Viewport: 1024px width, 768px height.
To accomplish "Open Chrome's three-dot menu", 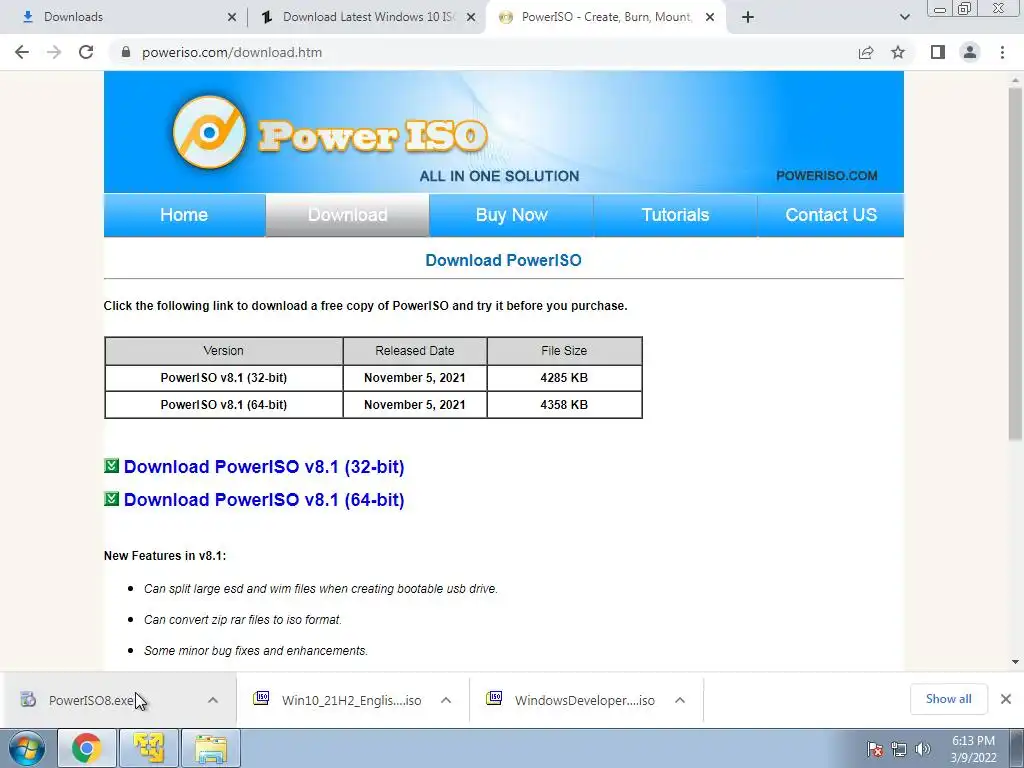I will coord(1002,52).
